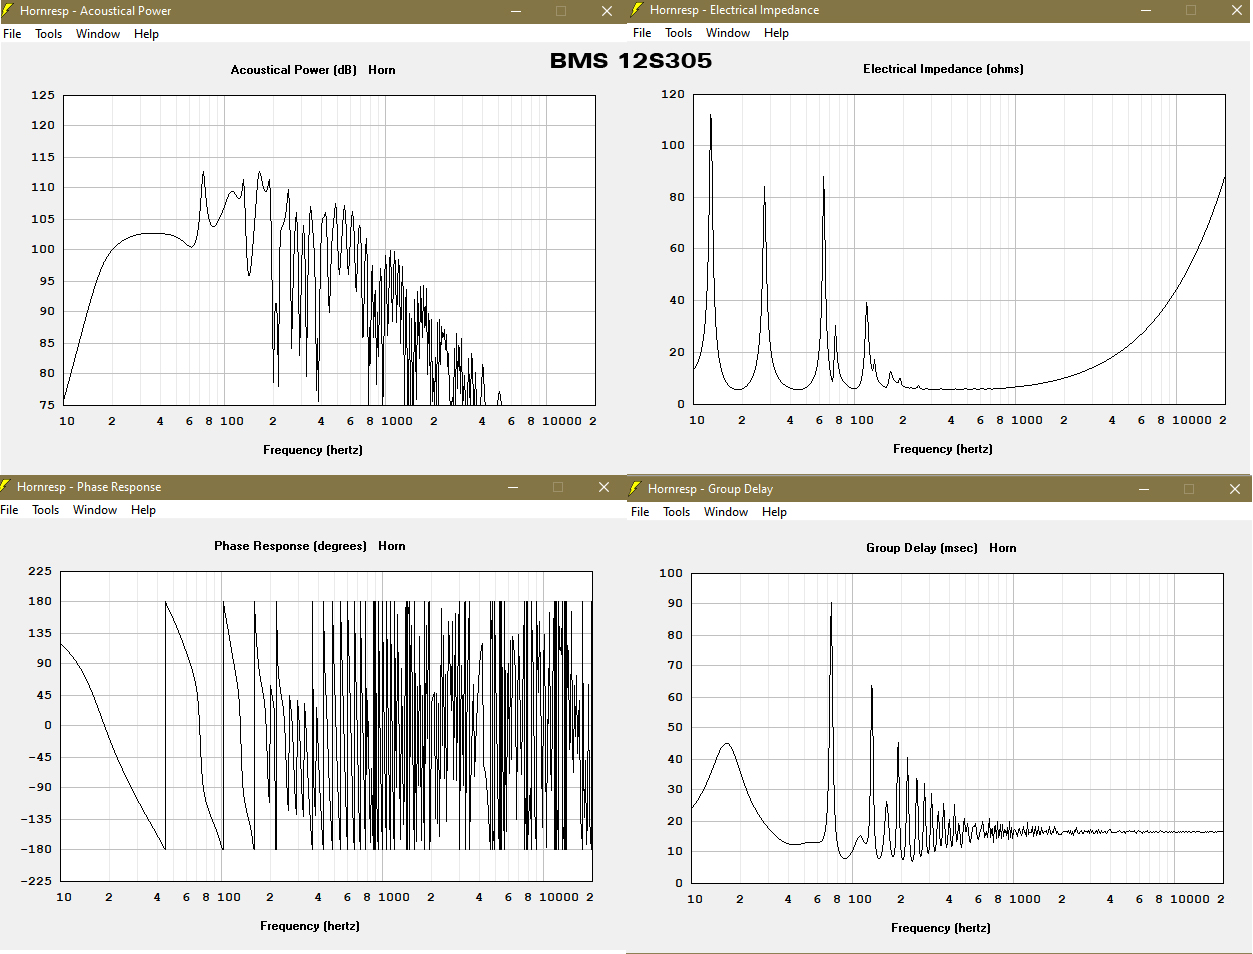
Task: Click the 'Acoustical Power (dB)' chart title
Action: (293, 70)
